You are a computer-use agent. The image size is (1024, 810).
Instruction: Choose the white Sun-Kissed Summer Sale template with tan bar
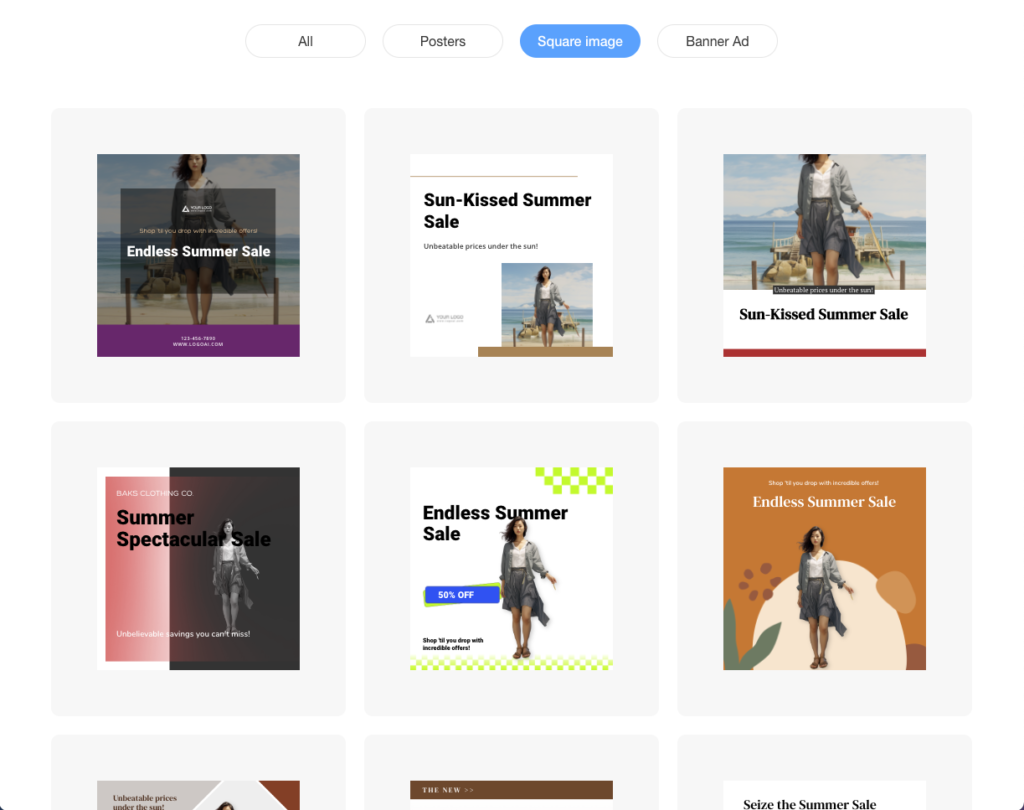click(x=511, y=255)
